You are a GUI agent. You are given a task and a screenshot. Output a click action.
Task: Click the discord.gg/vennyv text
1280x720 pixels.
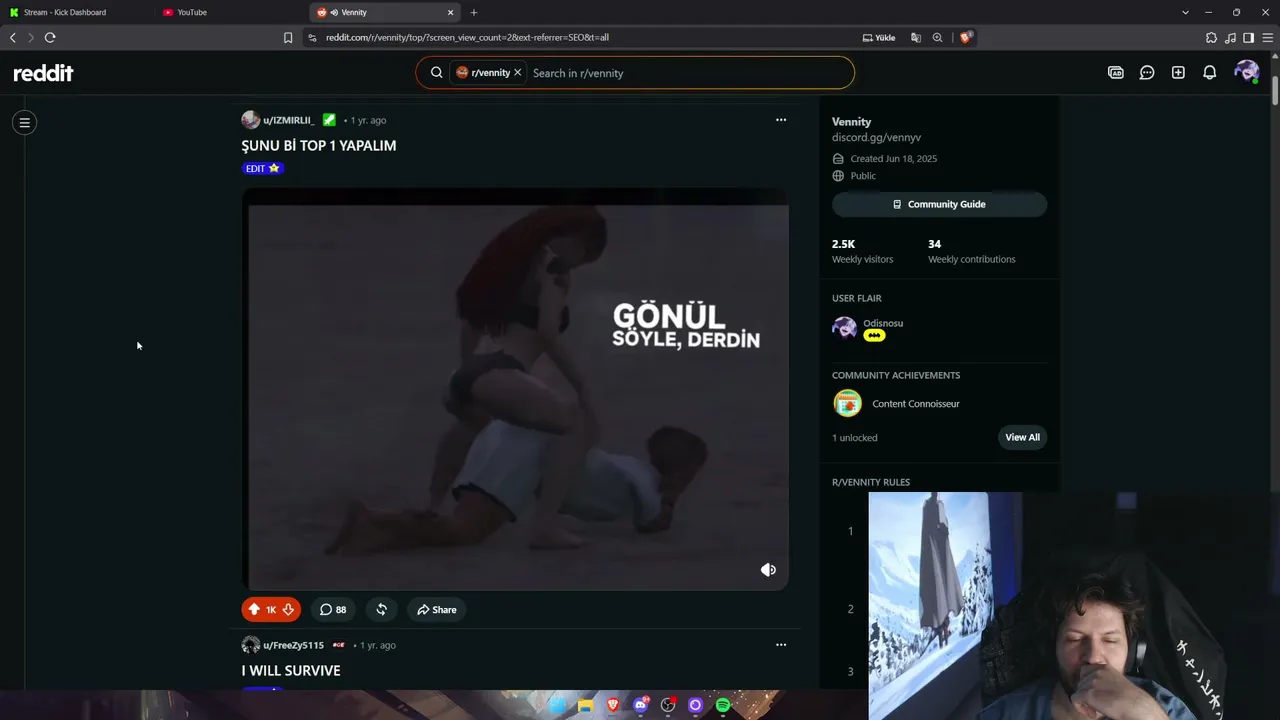coord(876,138)
